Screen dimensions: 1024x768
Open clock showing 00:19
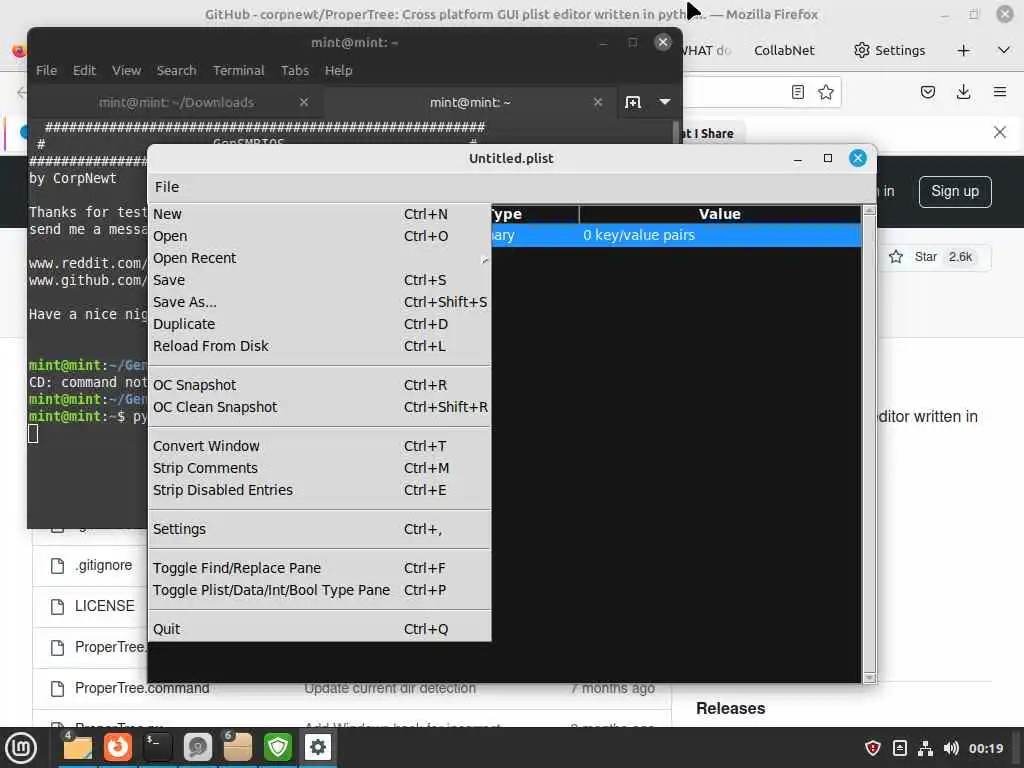985,748
